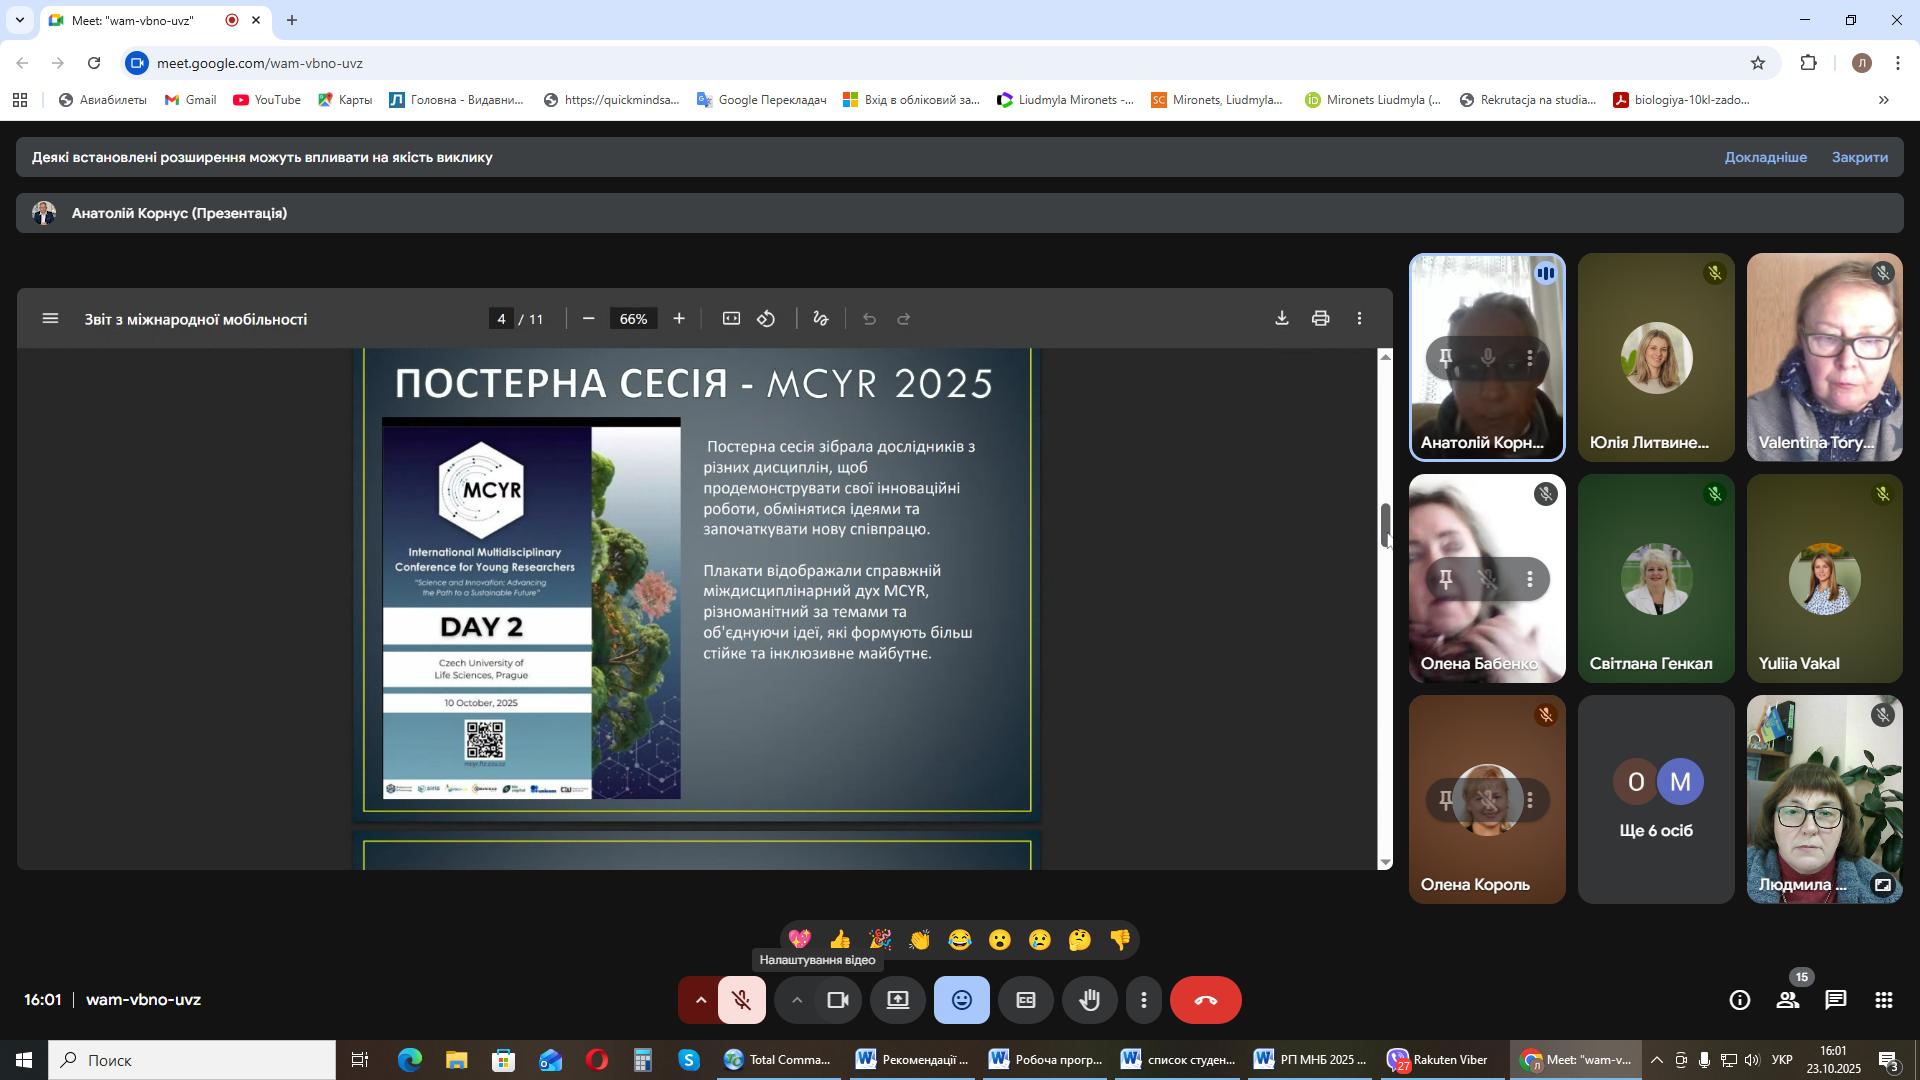This screenshot has height=1080, width=1920.
Task: Click the share screen (present) icon
Action: (897, 1000)
